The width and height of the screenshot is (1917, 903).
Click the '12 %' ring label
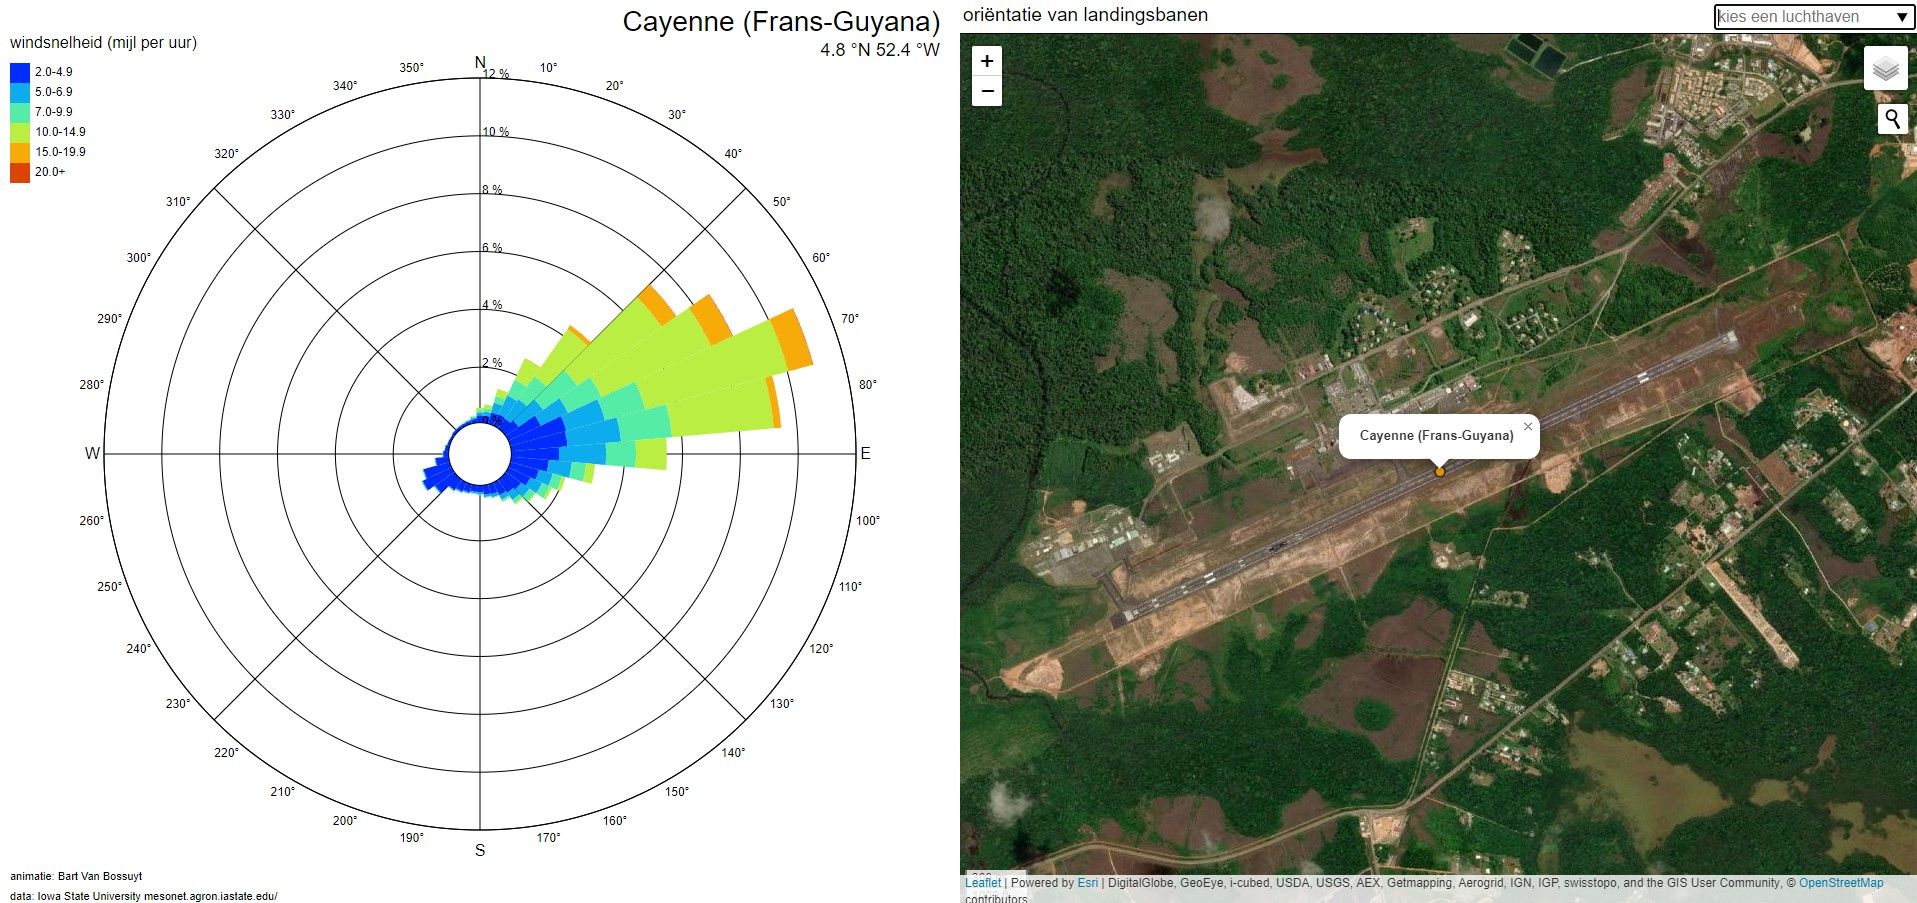496,74
